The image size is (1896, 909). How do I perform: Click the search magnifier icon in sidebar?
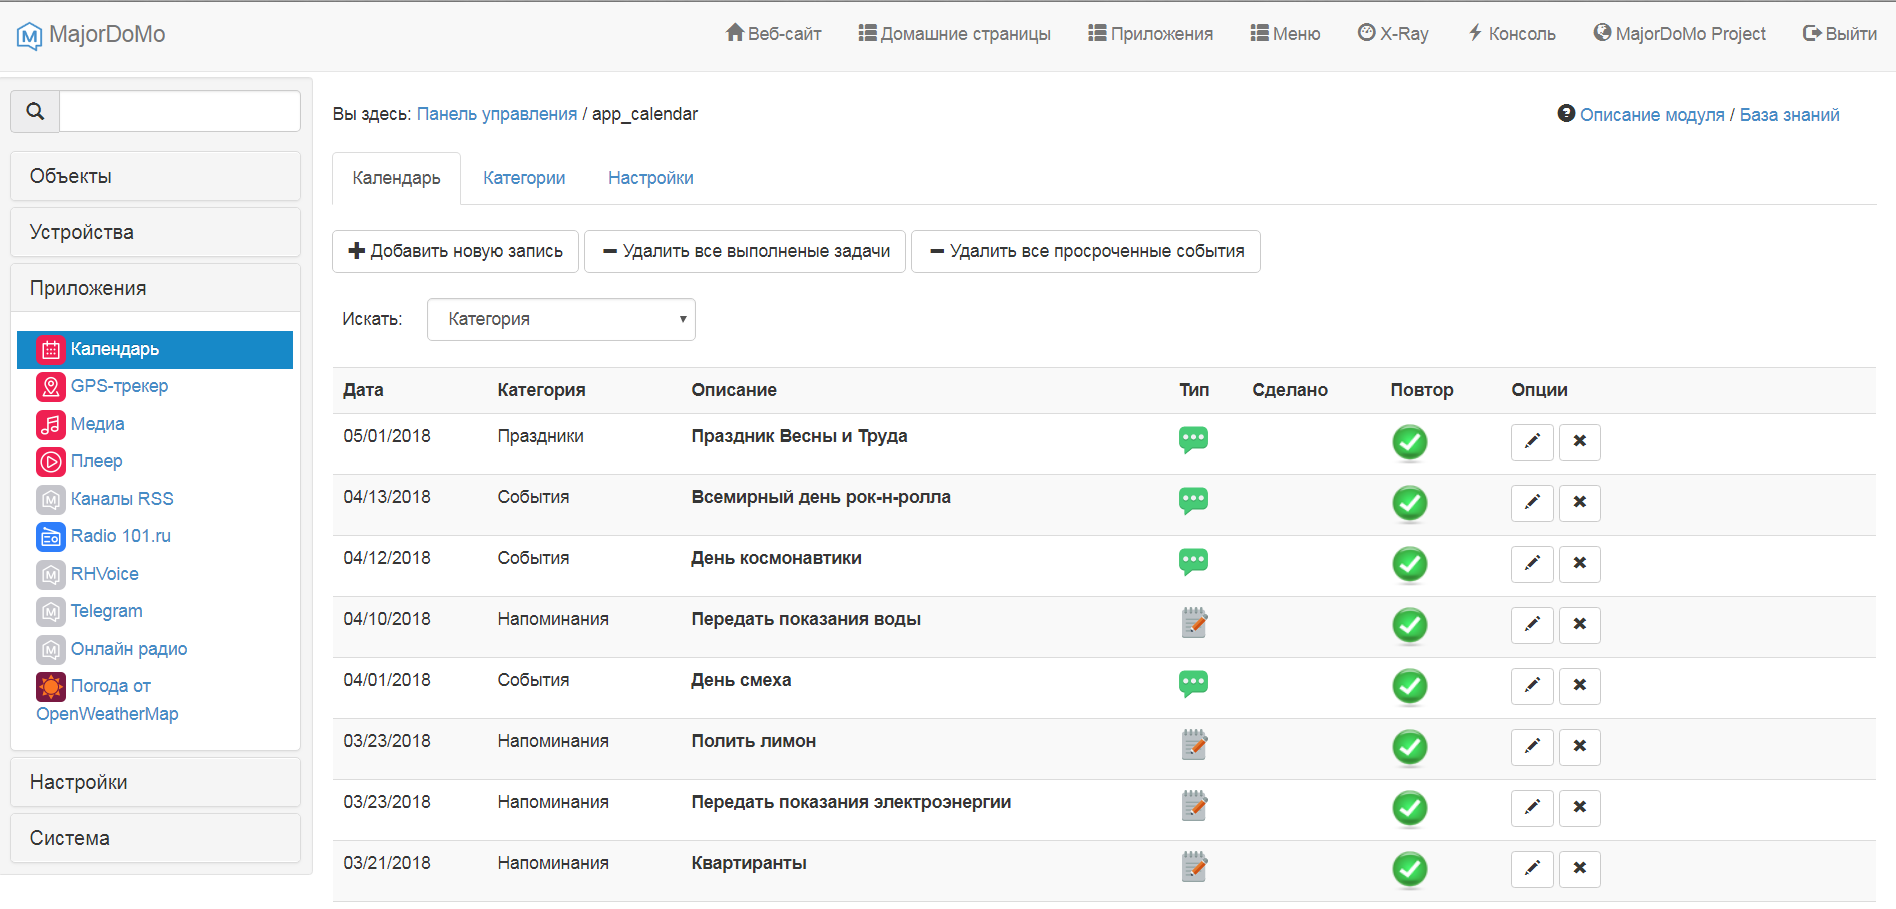pyautogui.click(x=35, y=111)
